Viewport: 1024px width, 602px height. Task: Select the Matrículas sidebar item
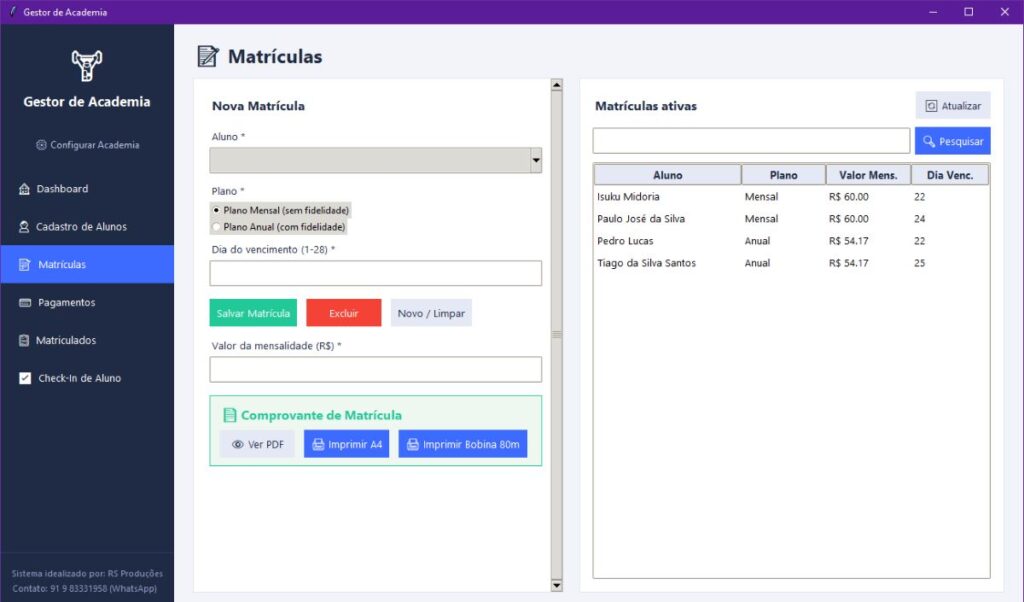point(87,264)
